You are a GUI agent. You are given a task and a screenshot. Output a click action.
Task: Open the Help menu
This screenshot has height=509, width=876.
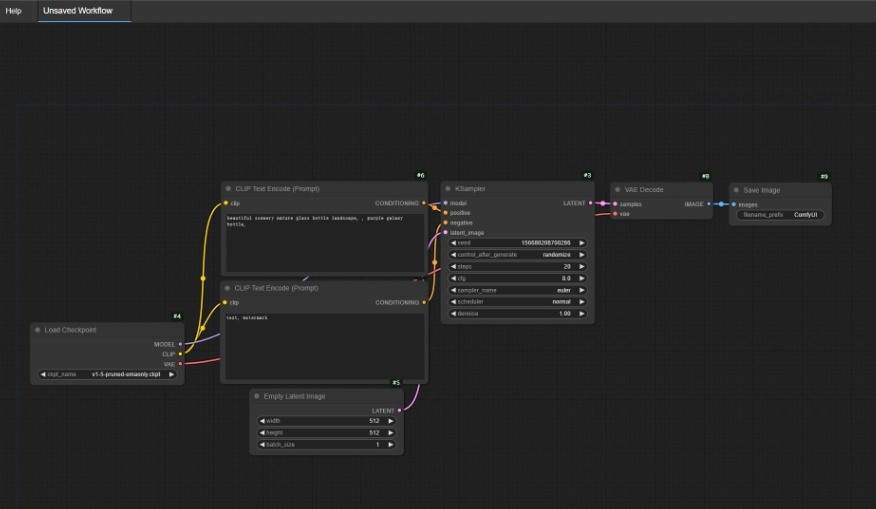(14, 11)
